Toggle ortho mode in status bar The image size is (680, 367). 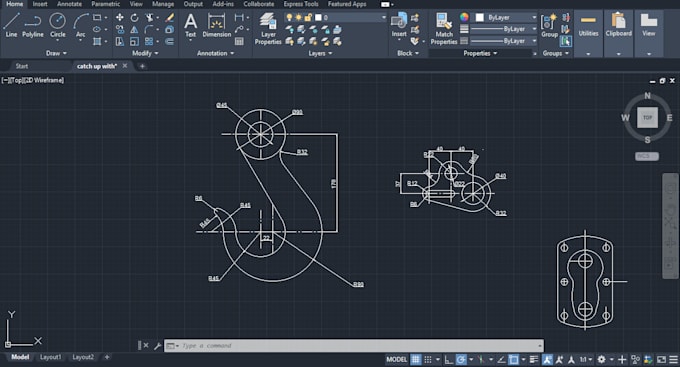pyautogui.click(x=449, y=359)
